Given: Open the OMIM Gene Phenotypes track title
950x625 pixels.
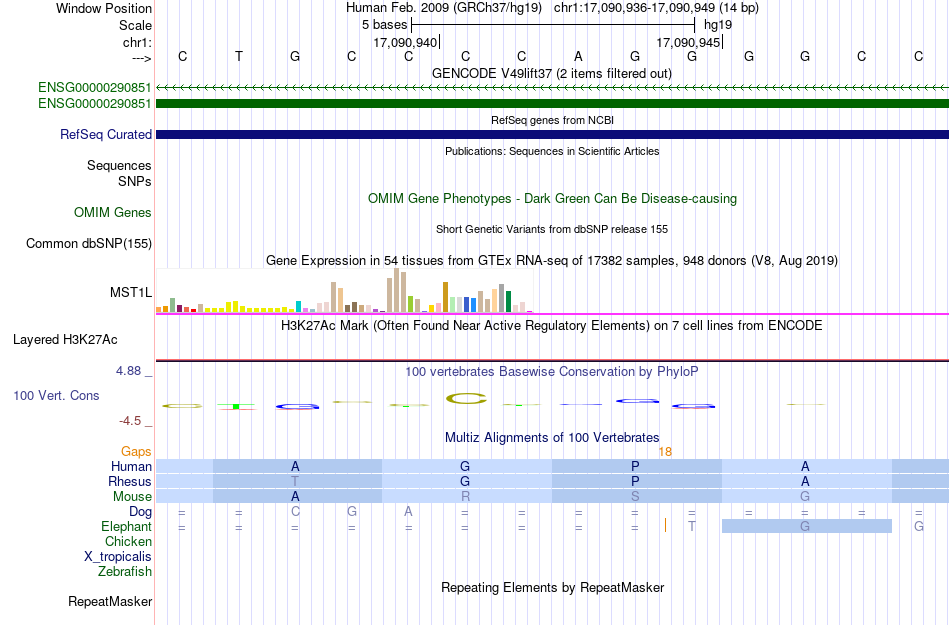Looking at the screenshot, I should [552, 199].
